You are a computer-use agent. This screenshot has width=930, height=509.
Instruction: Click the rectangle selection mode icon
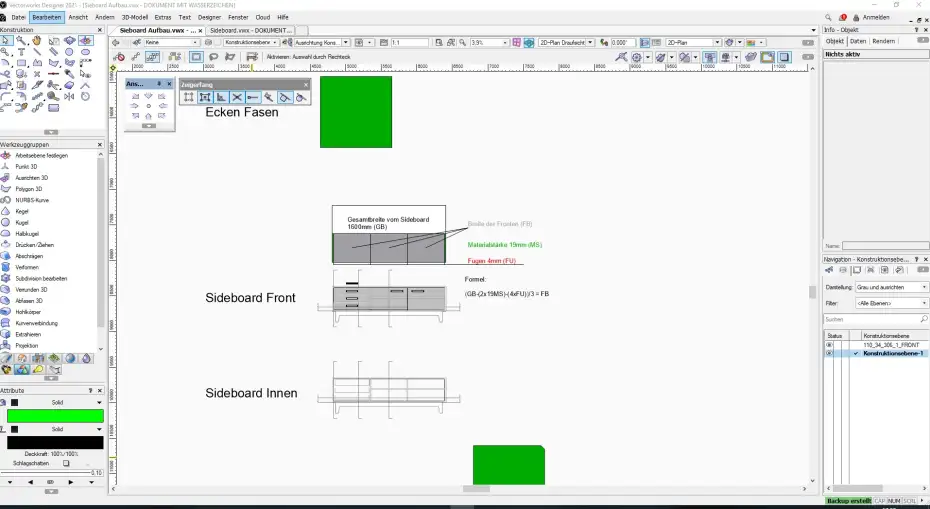tap(196, 57)
